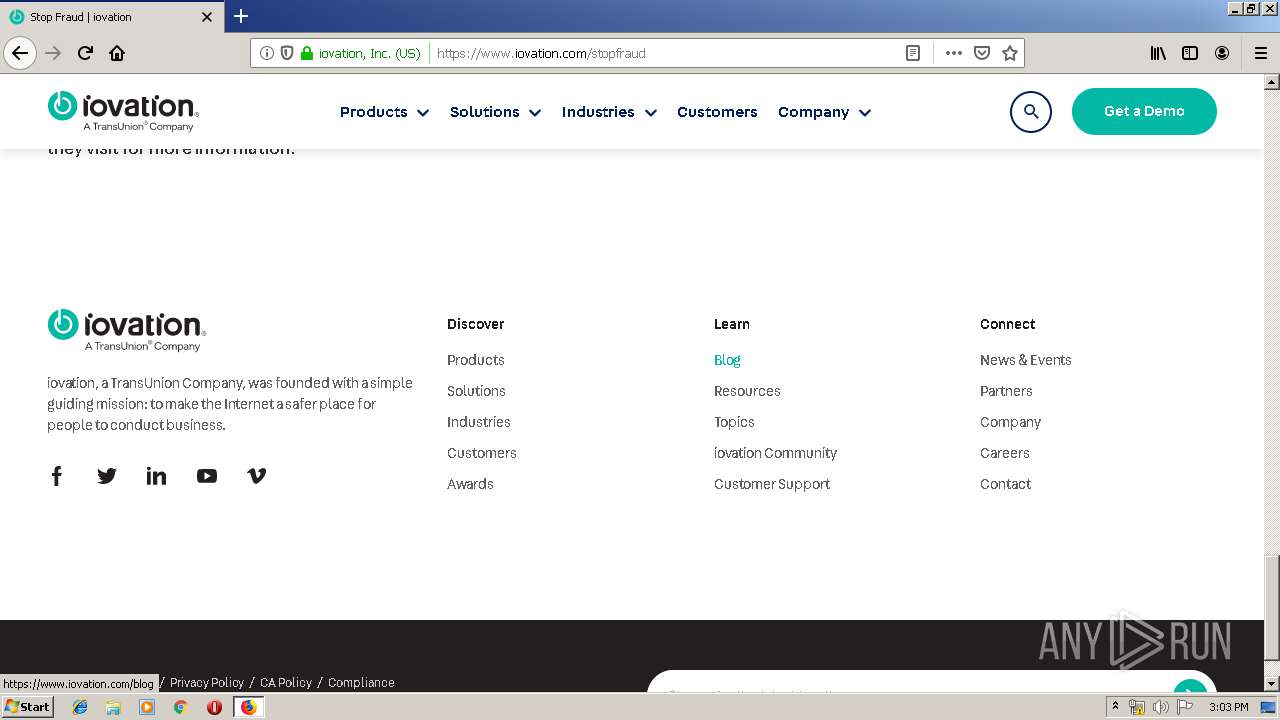Open the Blog link under Learn
The image size is (1280, 720).
coord(727,360)
